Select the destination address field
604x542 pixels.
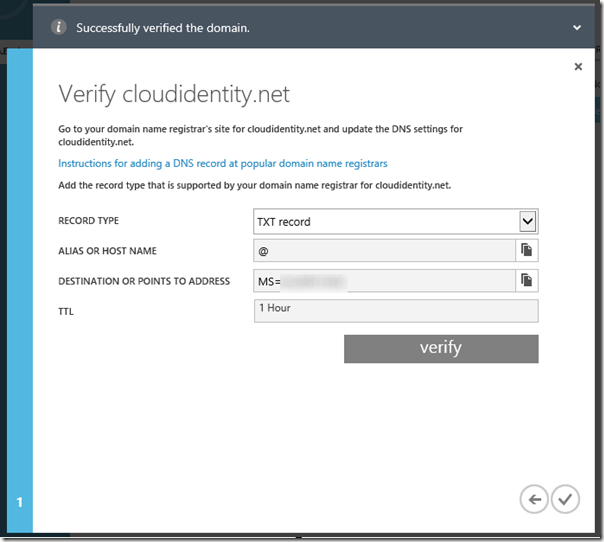coord(384,280)
